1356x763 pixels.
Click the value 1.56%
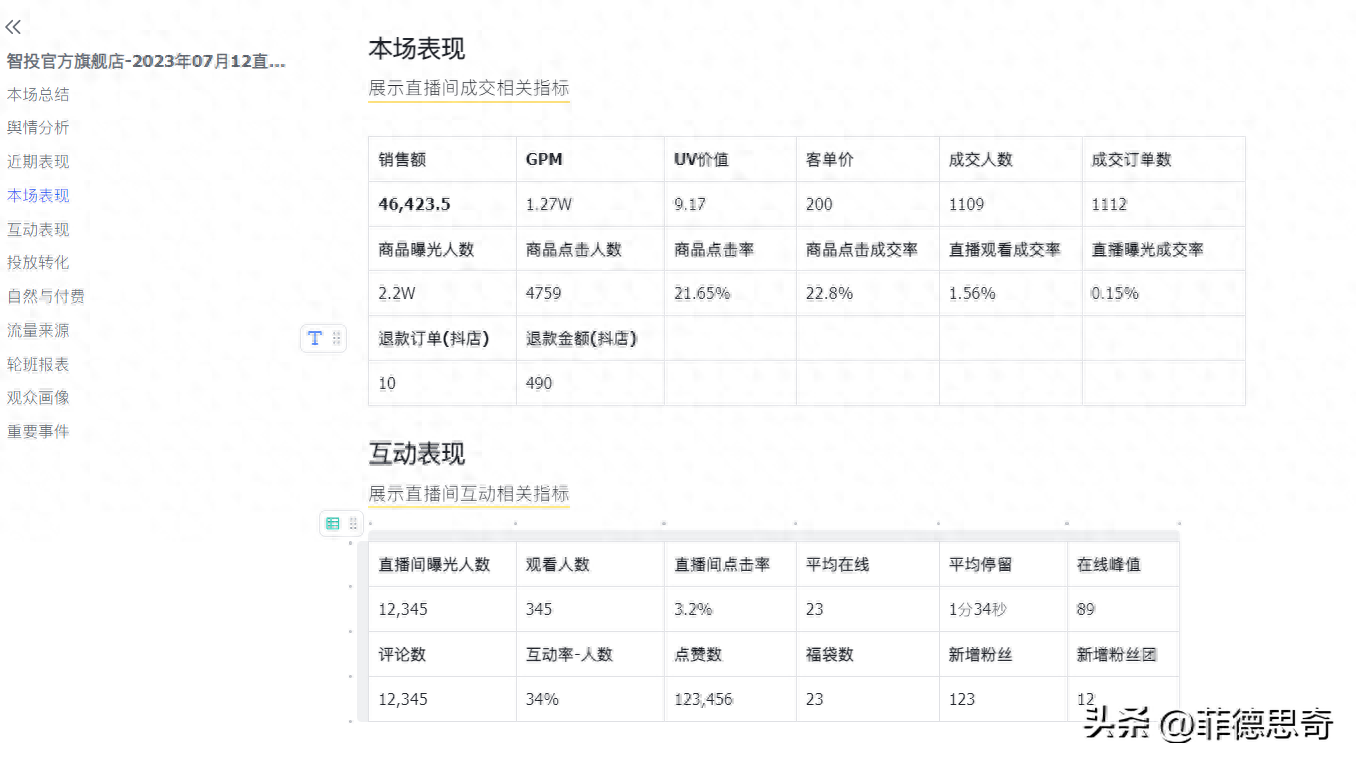pos(972,293)
